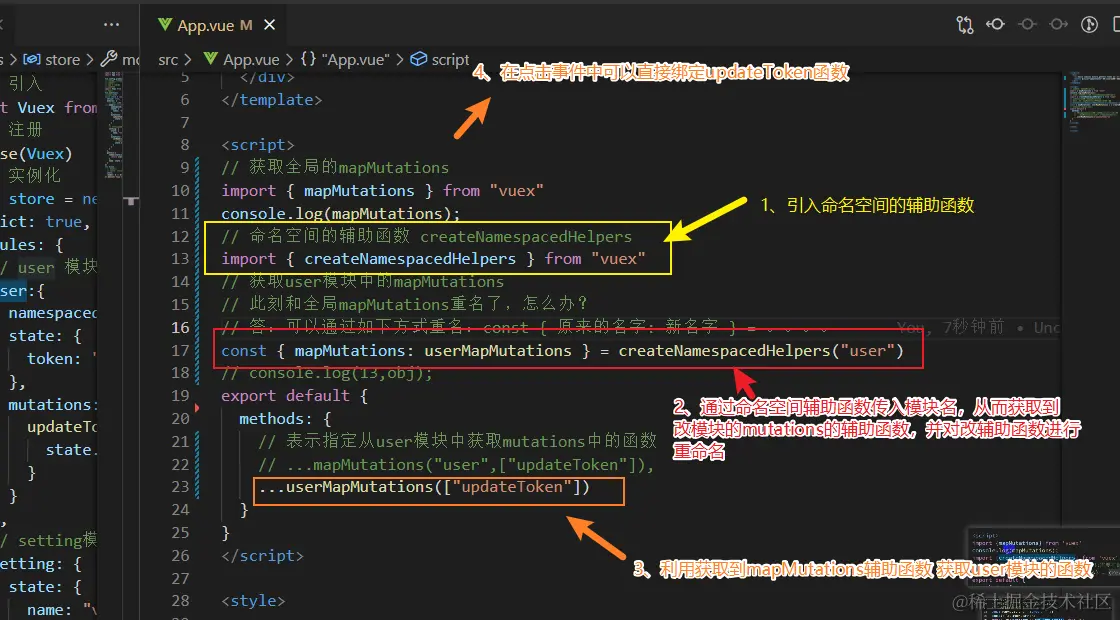Switch to the App.vue M tab
The height and width of the screenshot is (620, 1120).
[x=215, y=25]
